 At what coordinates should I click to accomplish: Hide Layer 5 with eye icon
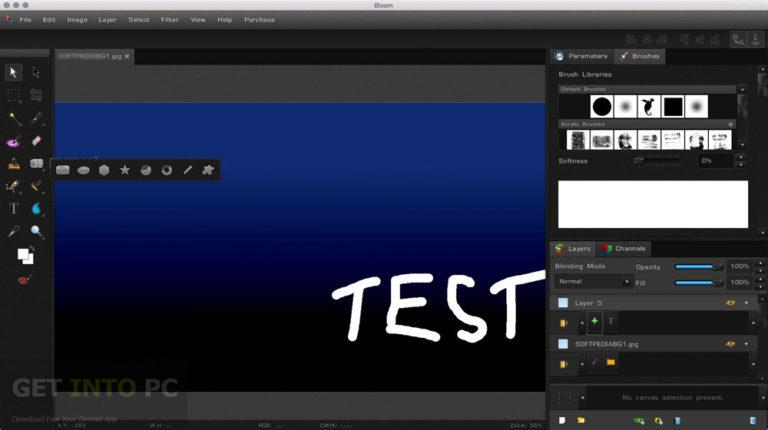pyautogui.click(x=730, y=303)
